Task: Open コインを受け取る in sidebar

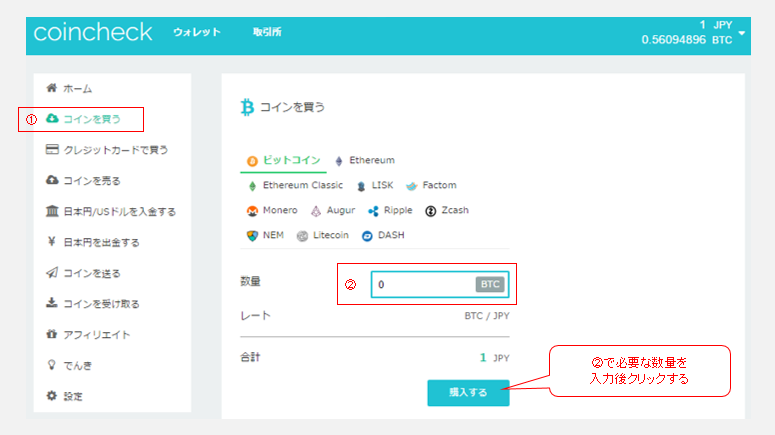Action: click(101, 304)
